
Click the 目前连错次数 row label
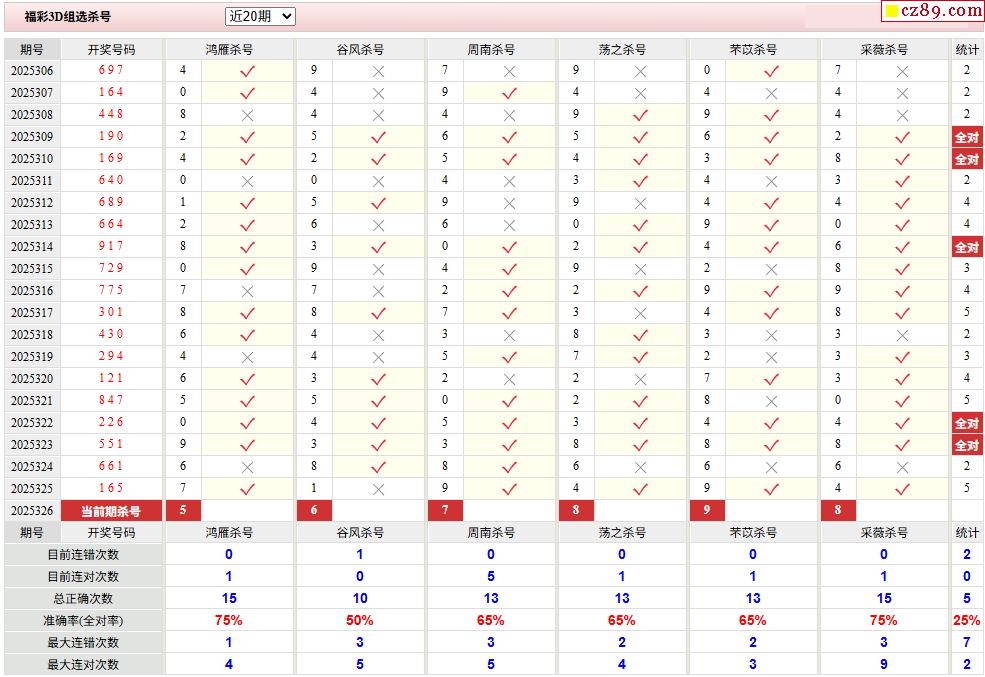pos(84,555)
